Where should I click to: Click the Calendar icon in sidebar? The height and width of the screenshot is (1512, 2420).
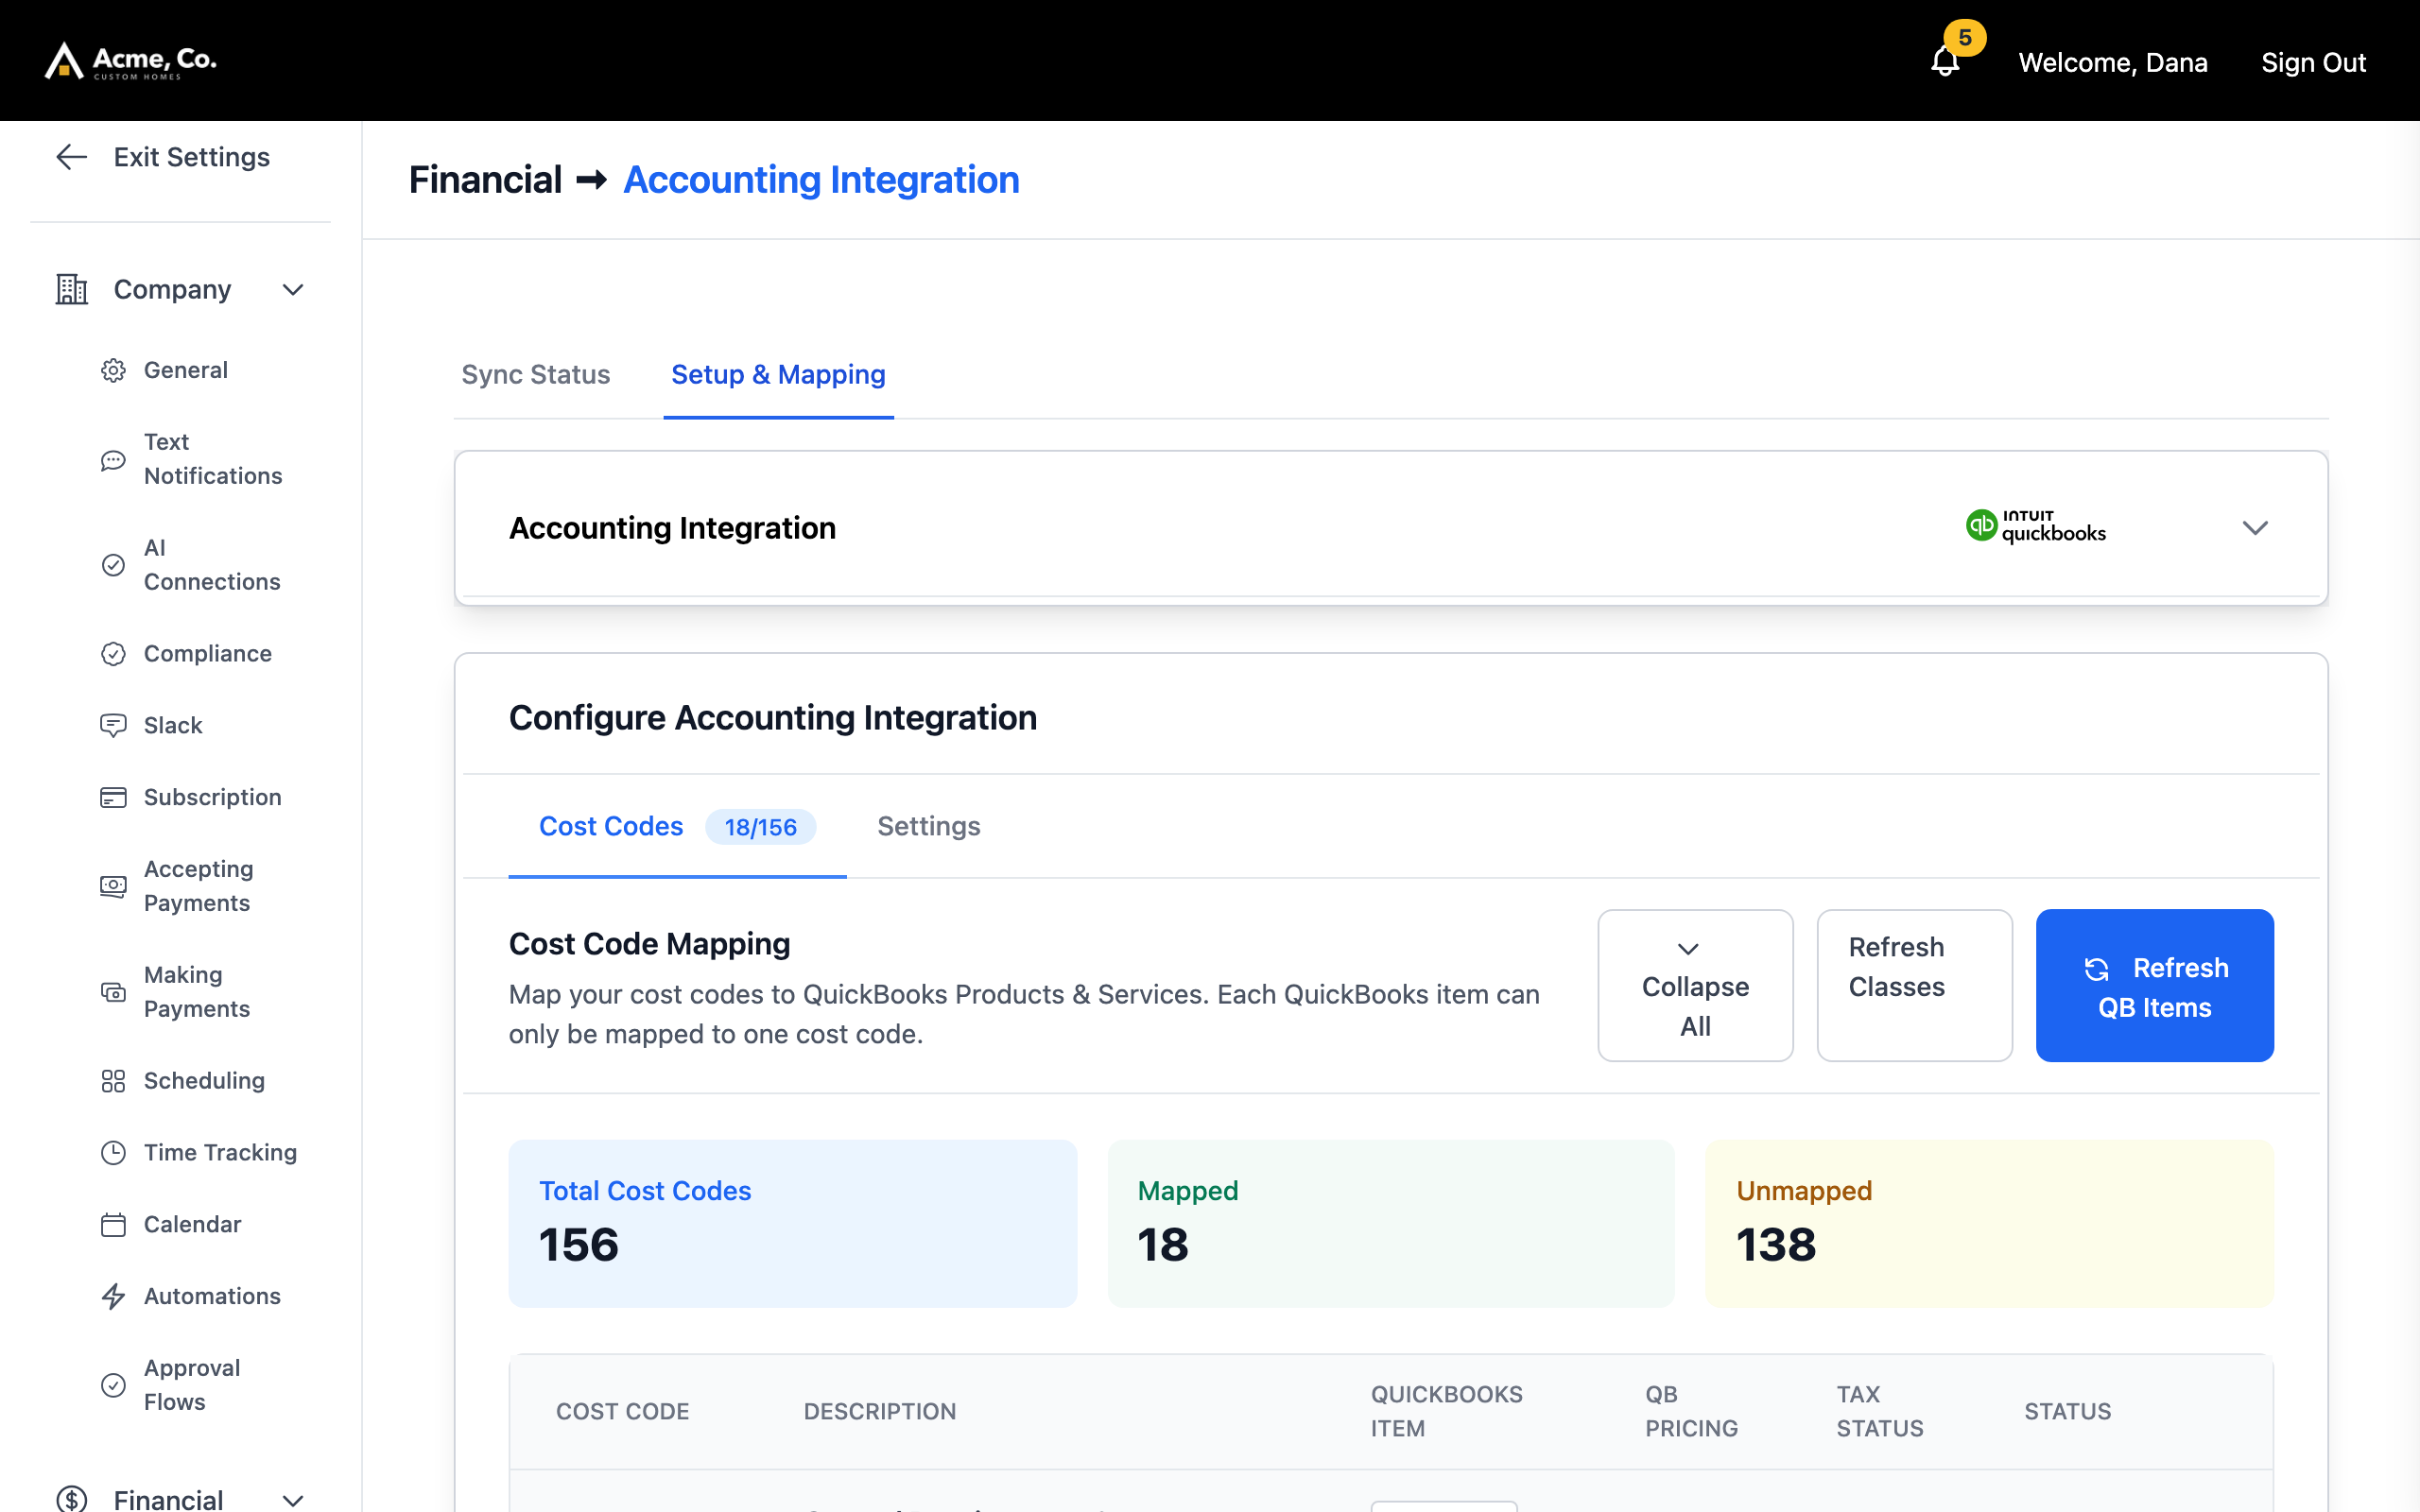pos(113,1225)
